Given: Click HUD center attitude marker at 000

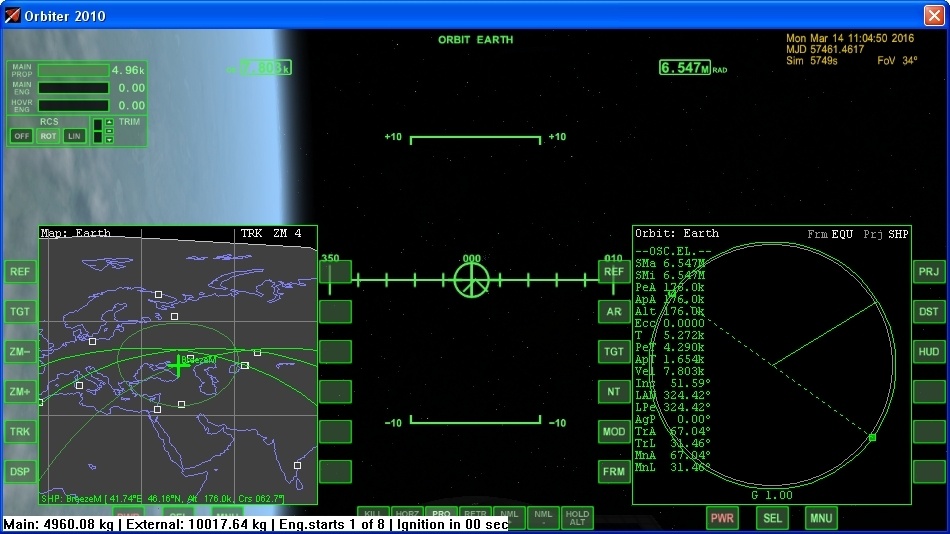Looking at the screenshot, I should (x=472, y=280).
